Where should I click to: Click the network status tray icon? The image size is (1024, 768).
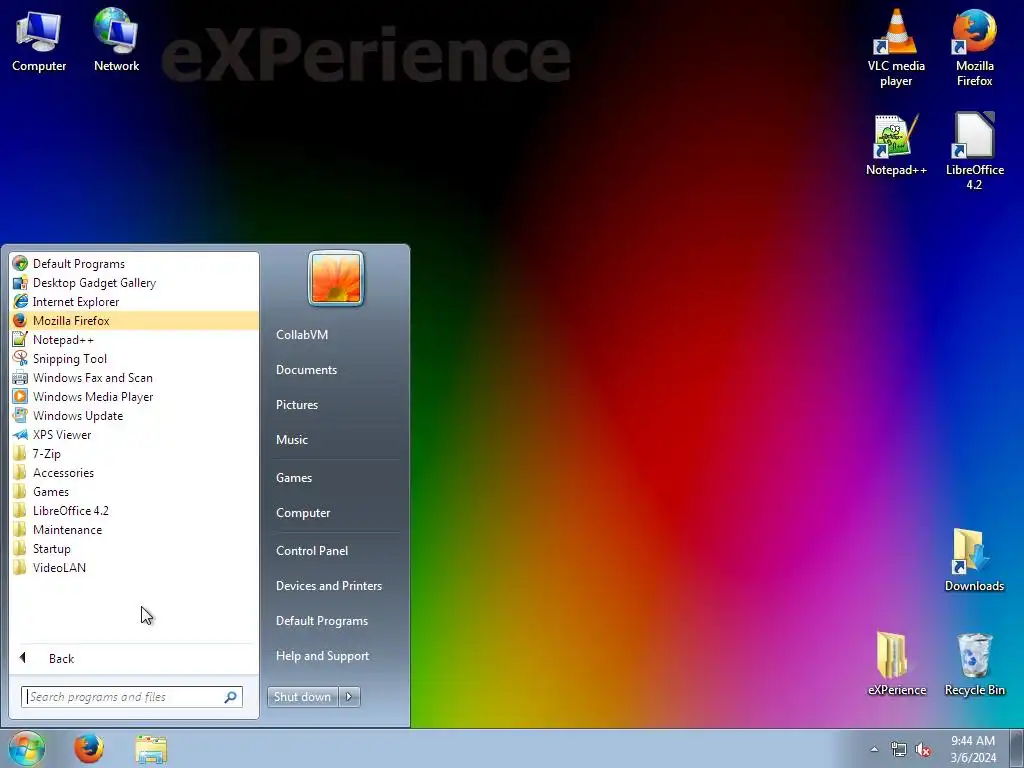tap(899, 750)
